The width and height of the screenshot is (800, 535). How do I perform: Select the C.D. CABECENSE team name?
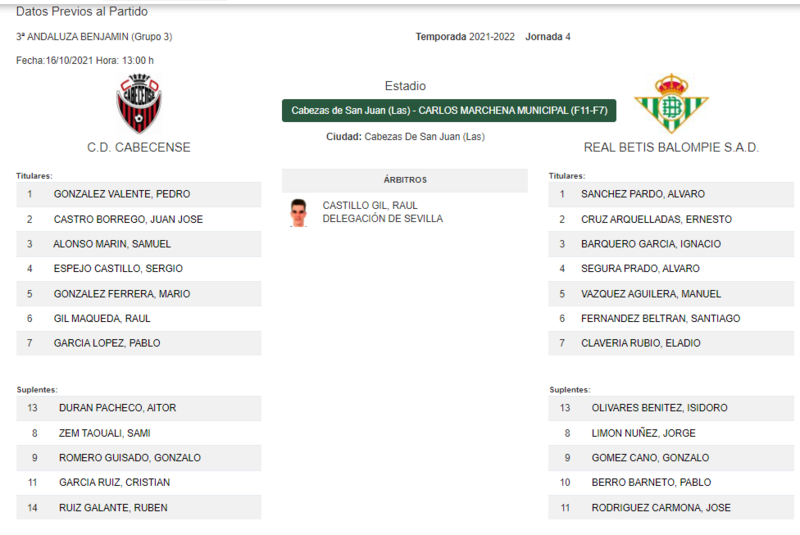coord(139,147)
